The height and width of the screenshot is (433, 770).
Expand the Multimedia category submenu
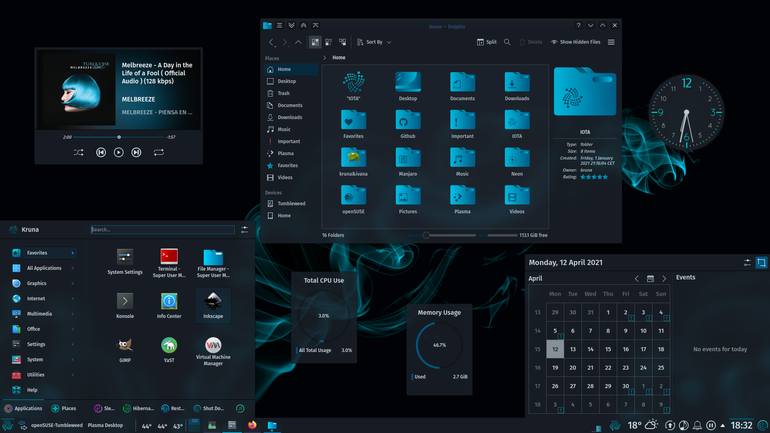click(x=43, y=314)
